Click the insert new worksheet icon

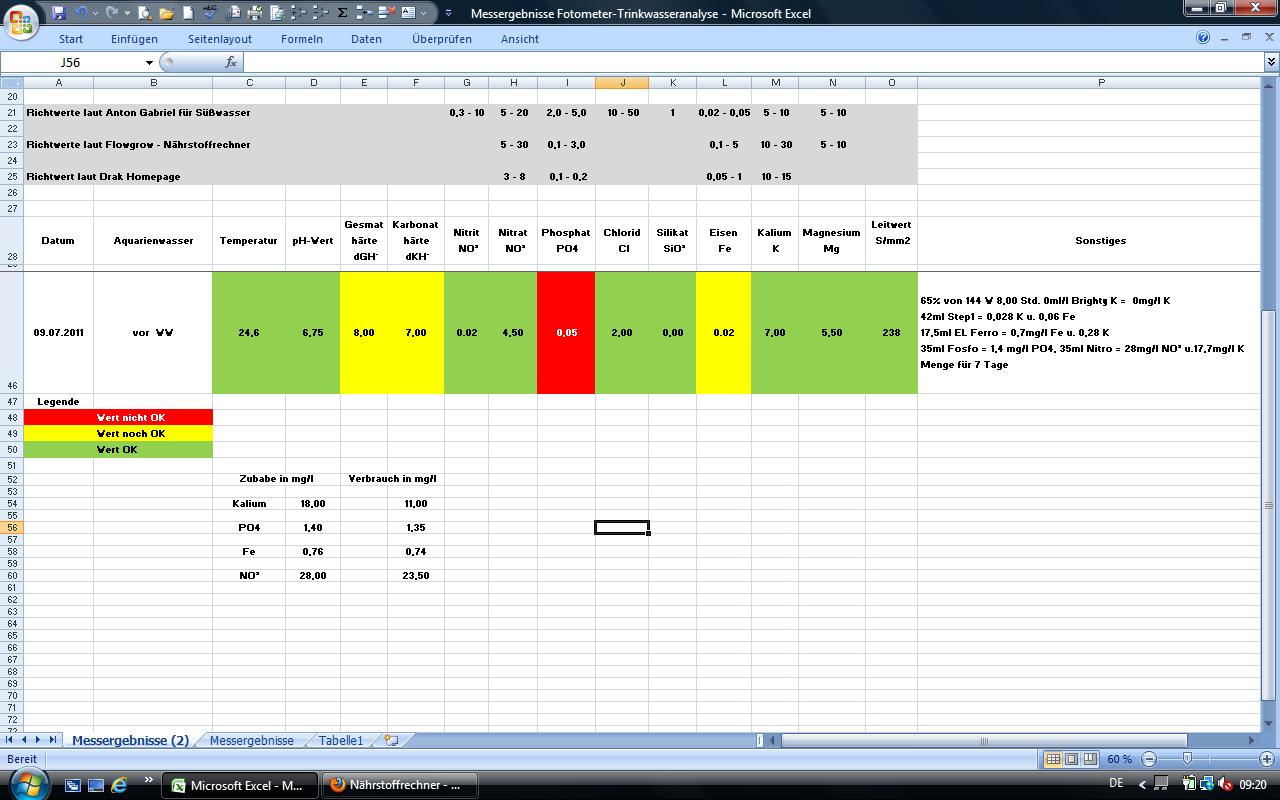[391, 741]
